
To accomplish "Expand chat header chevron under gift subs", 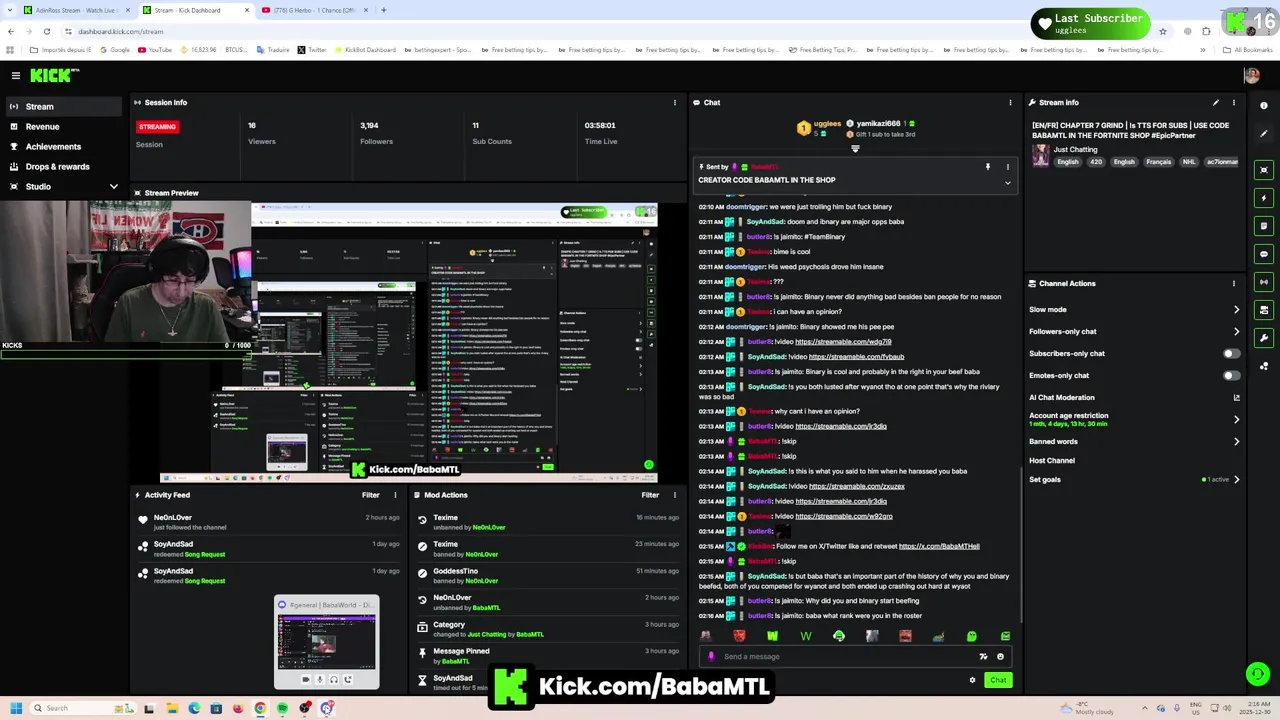I will [855, 149].
